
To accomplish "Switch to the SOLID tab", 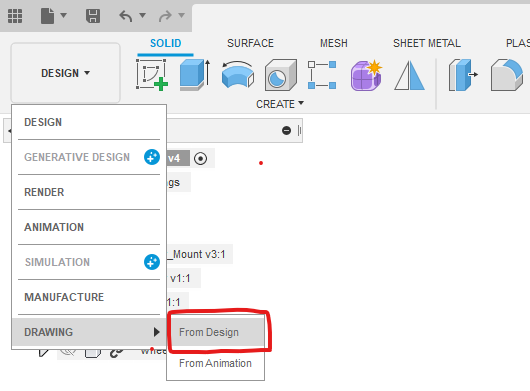I will coord(166,43).
